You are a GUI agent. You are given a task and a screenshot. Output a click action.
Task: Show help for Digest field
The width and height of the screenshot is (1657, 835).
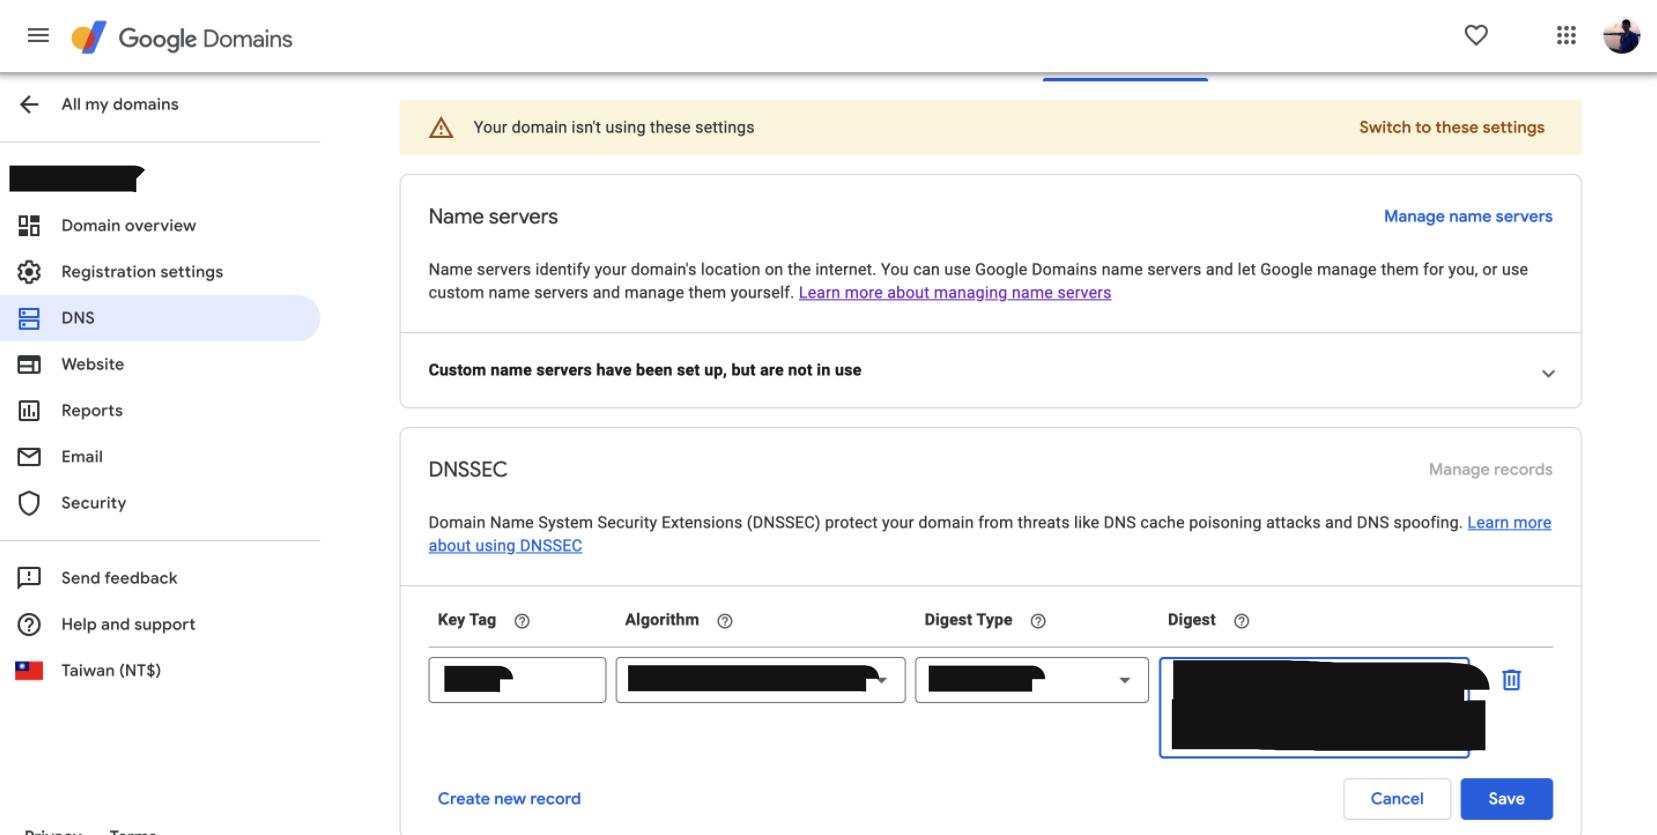pyautogui.click(x=1241, y=621)
